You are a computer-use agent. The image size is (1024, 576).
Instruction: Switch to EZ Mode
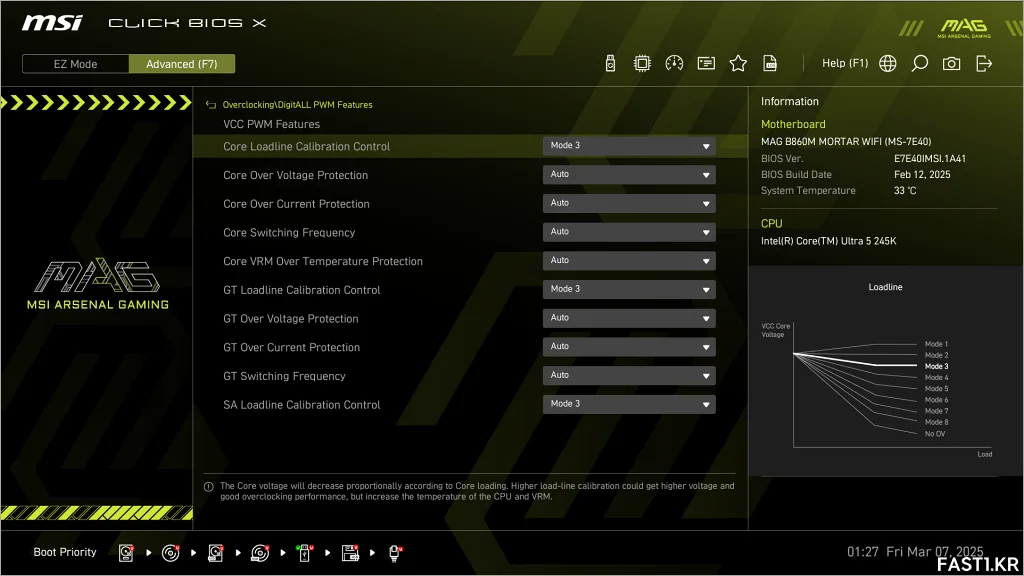75,64
